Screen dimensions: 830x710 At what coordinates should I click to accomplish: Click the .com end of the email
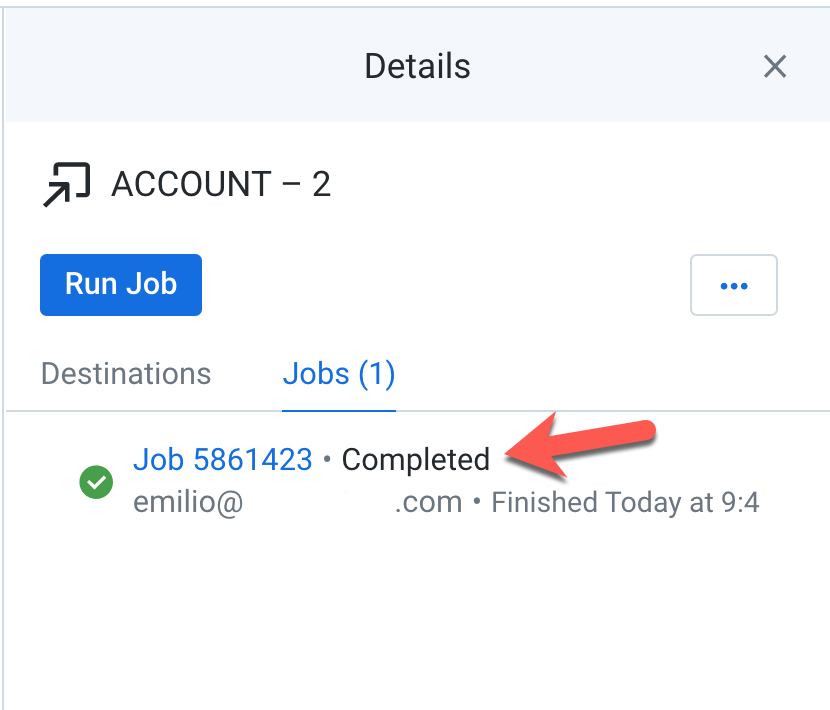point(428,502)
